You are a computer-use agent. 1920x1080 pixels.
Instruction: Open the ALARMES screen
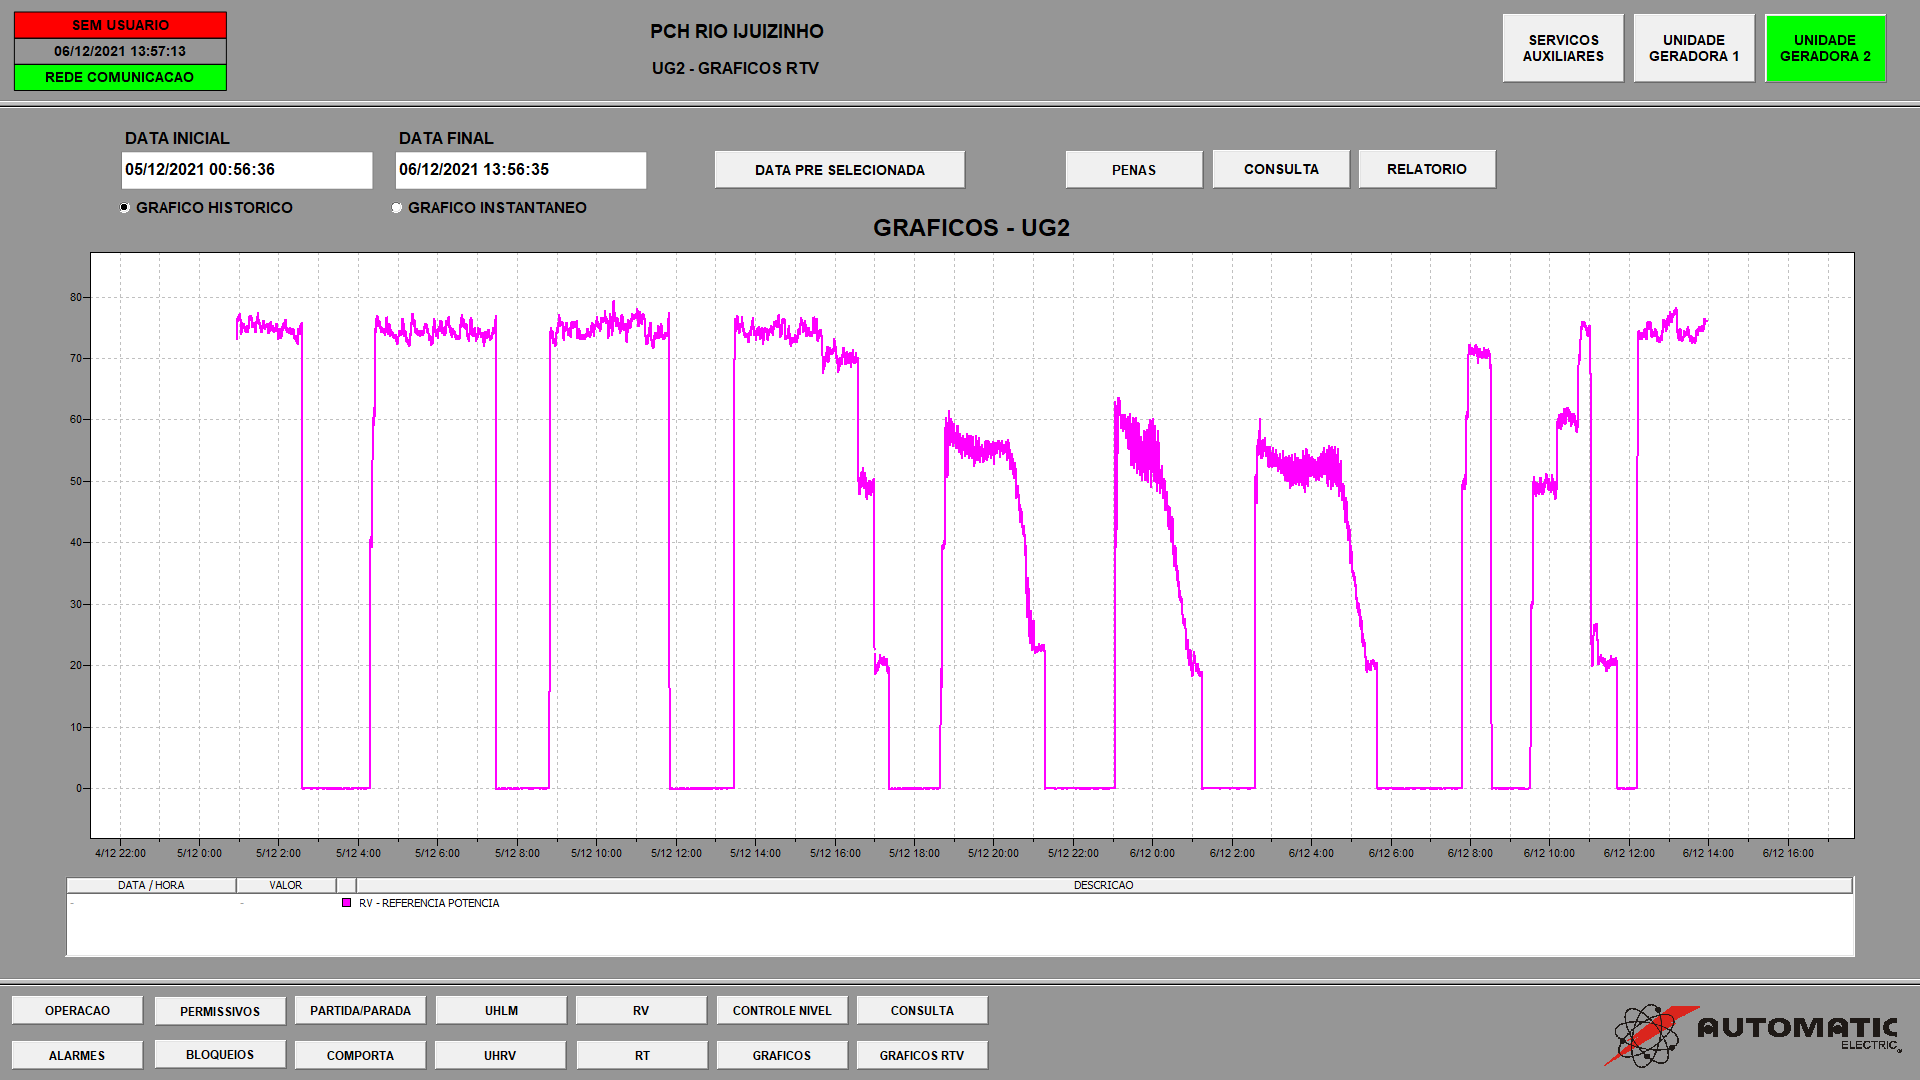[x=77, y=1055]
